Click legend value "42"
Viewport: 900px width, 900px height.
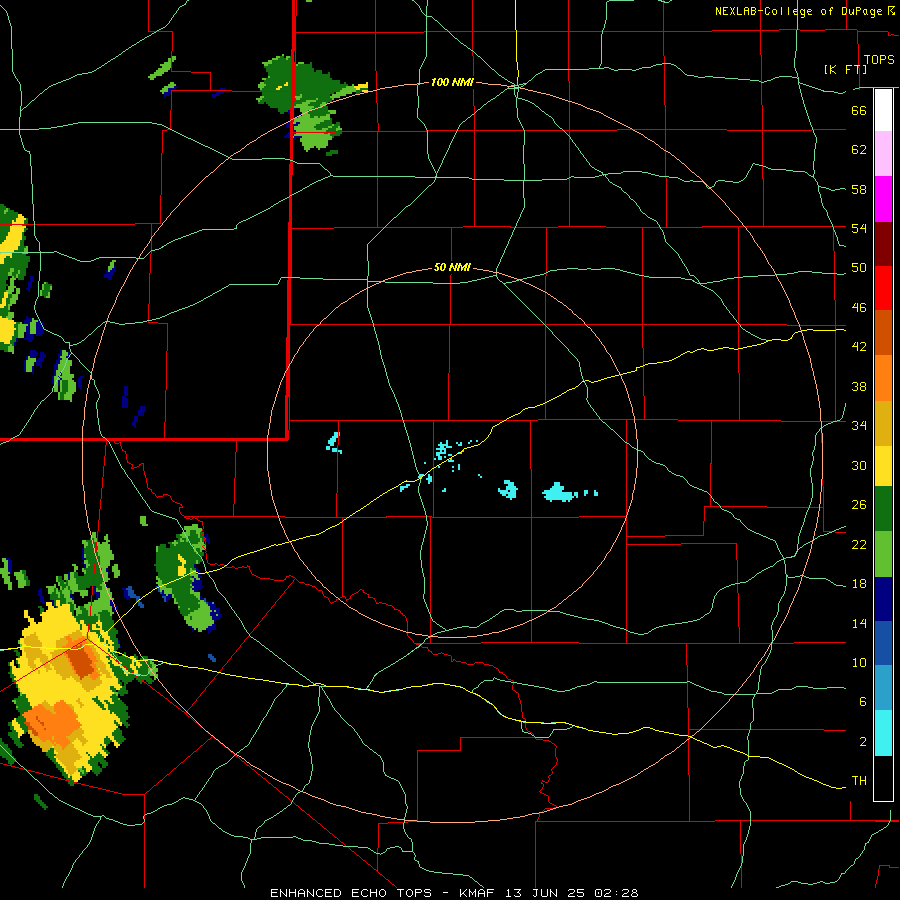click(859, 347)
